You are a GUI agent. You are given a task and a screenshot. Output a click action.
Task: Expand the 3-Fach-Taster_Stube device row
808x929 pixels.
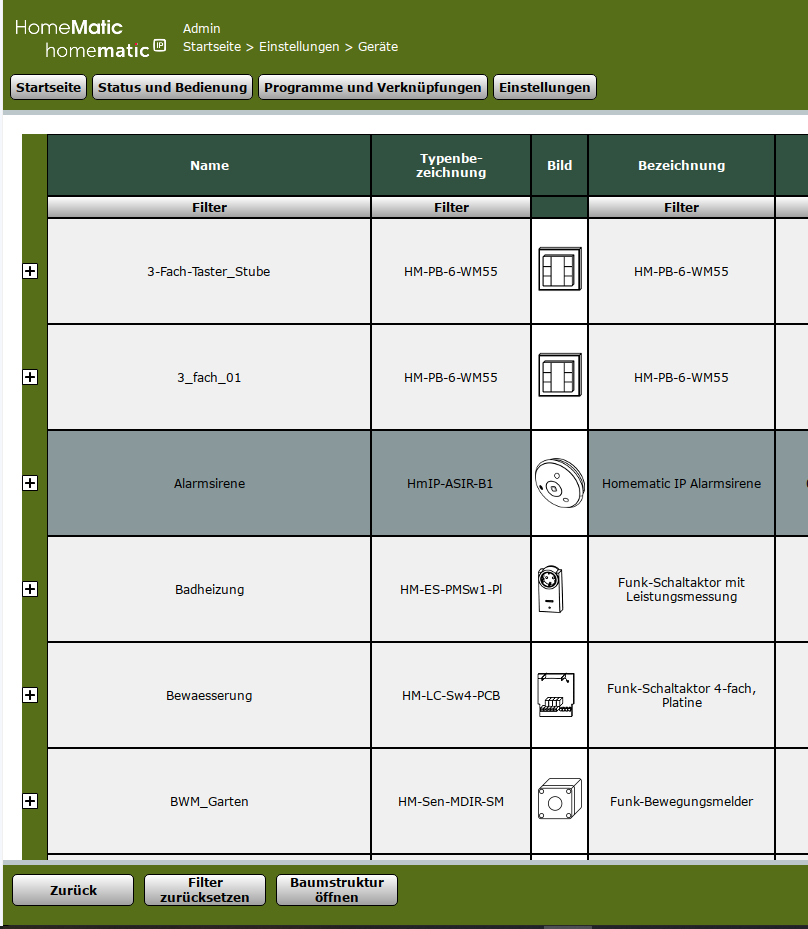(x=30, y=271)
